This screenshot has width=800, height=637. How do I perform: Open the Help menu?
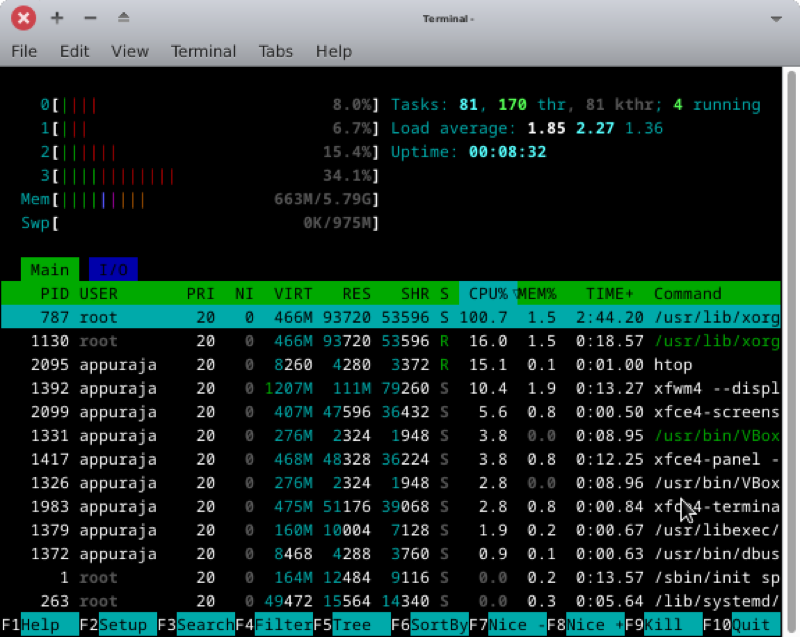click(334, 52)
